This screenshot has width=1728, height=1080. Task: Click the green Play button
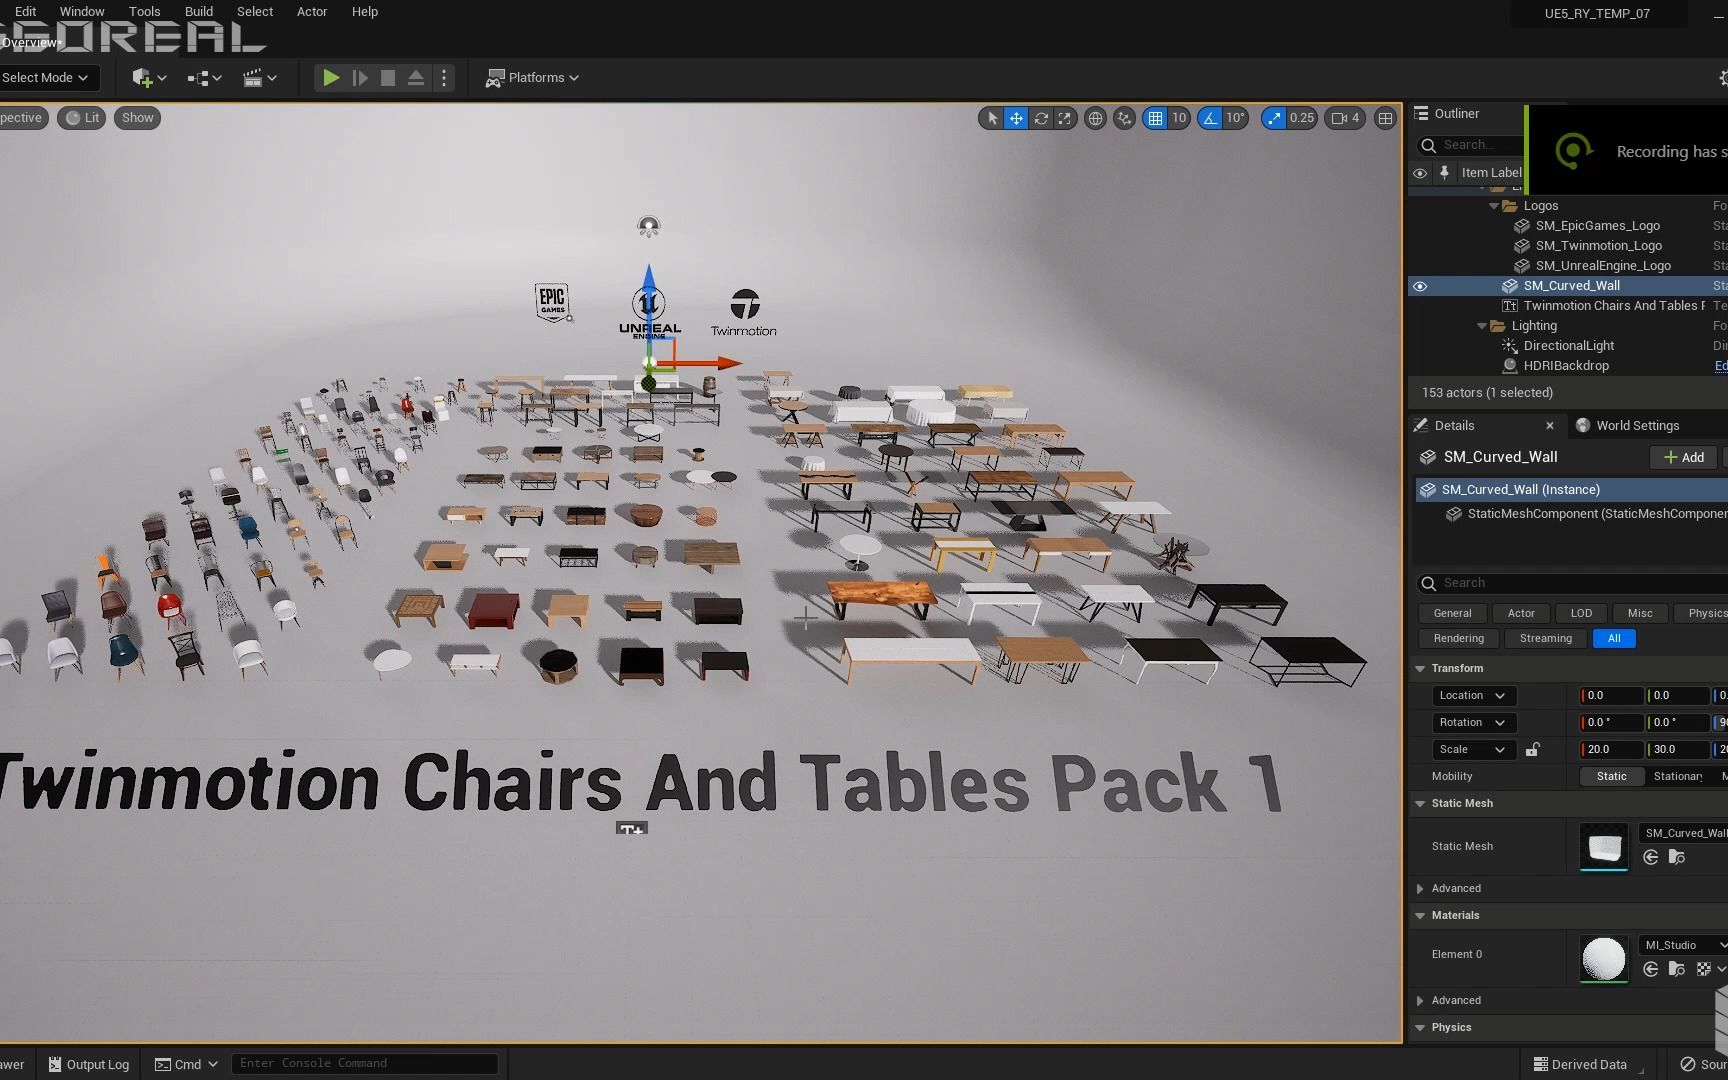click(x=331, y=77)
